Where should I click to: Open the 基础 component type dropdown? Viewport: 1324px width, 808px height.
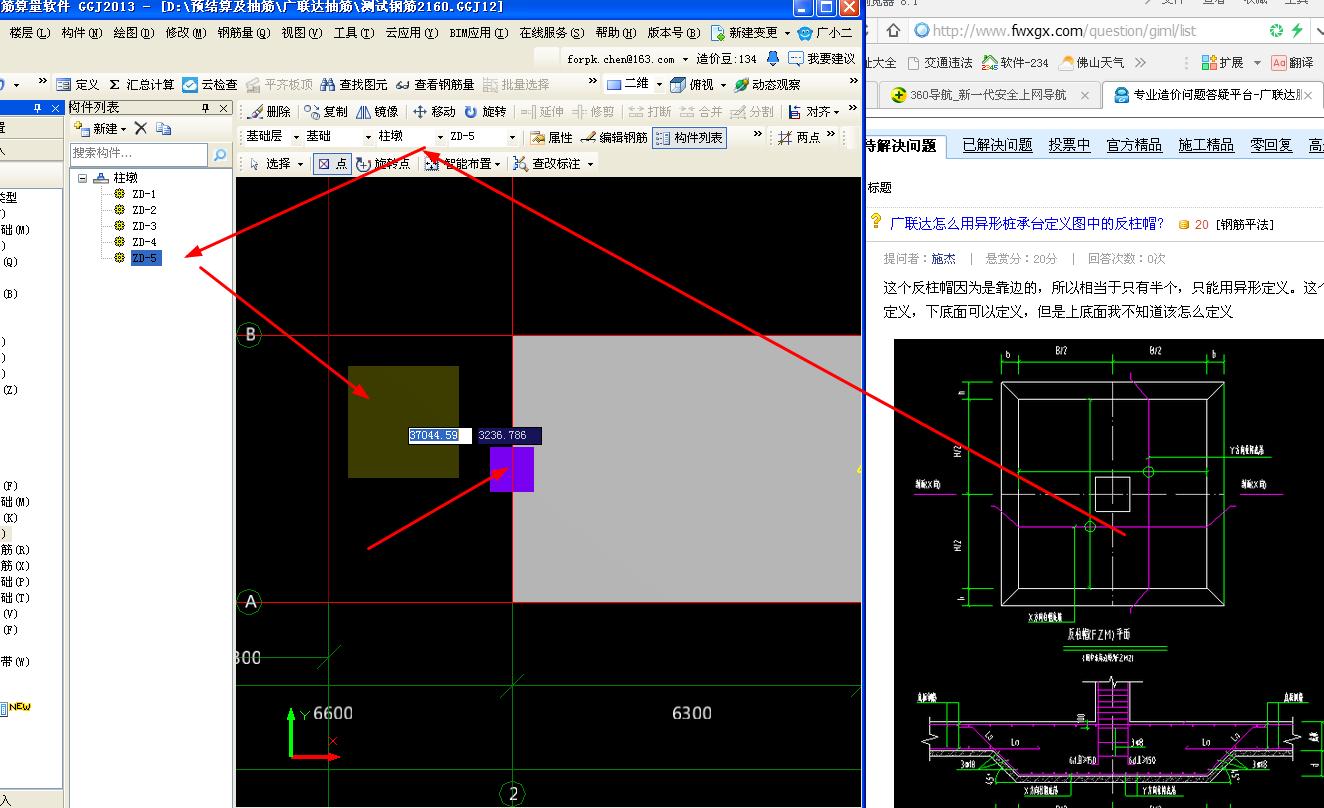pos(368,137)
